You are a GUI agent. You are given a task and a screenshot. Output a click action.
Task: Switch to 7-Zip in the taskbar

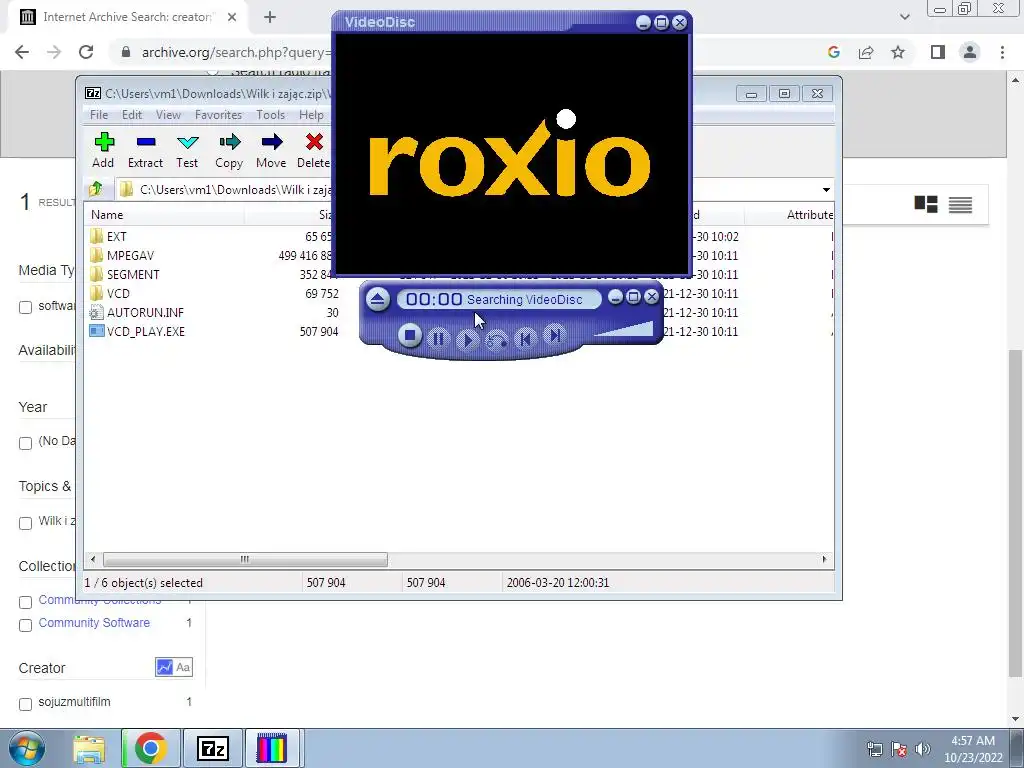tap(212, 748)
